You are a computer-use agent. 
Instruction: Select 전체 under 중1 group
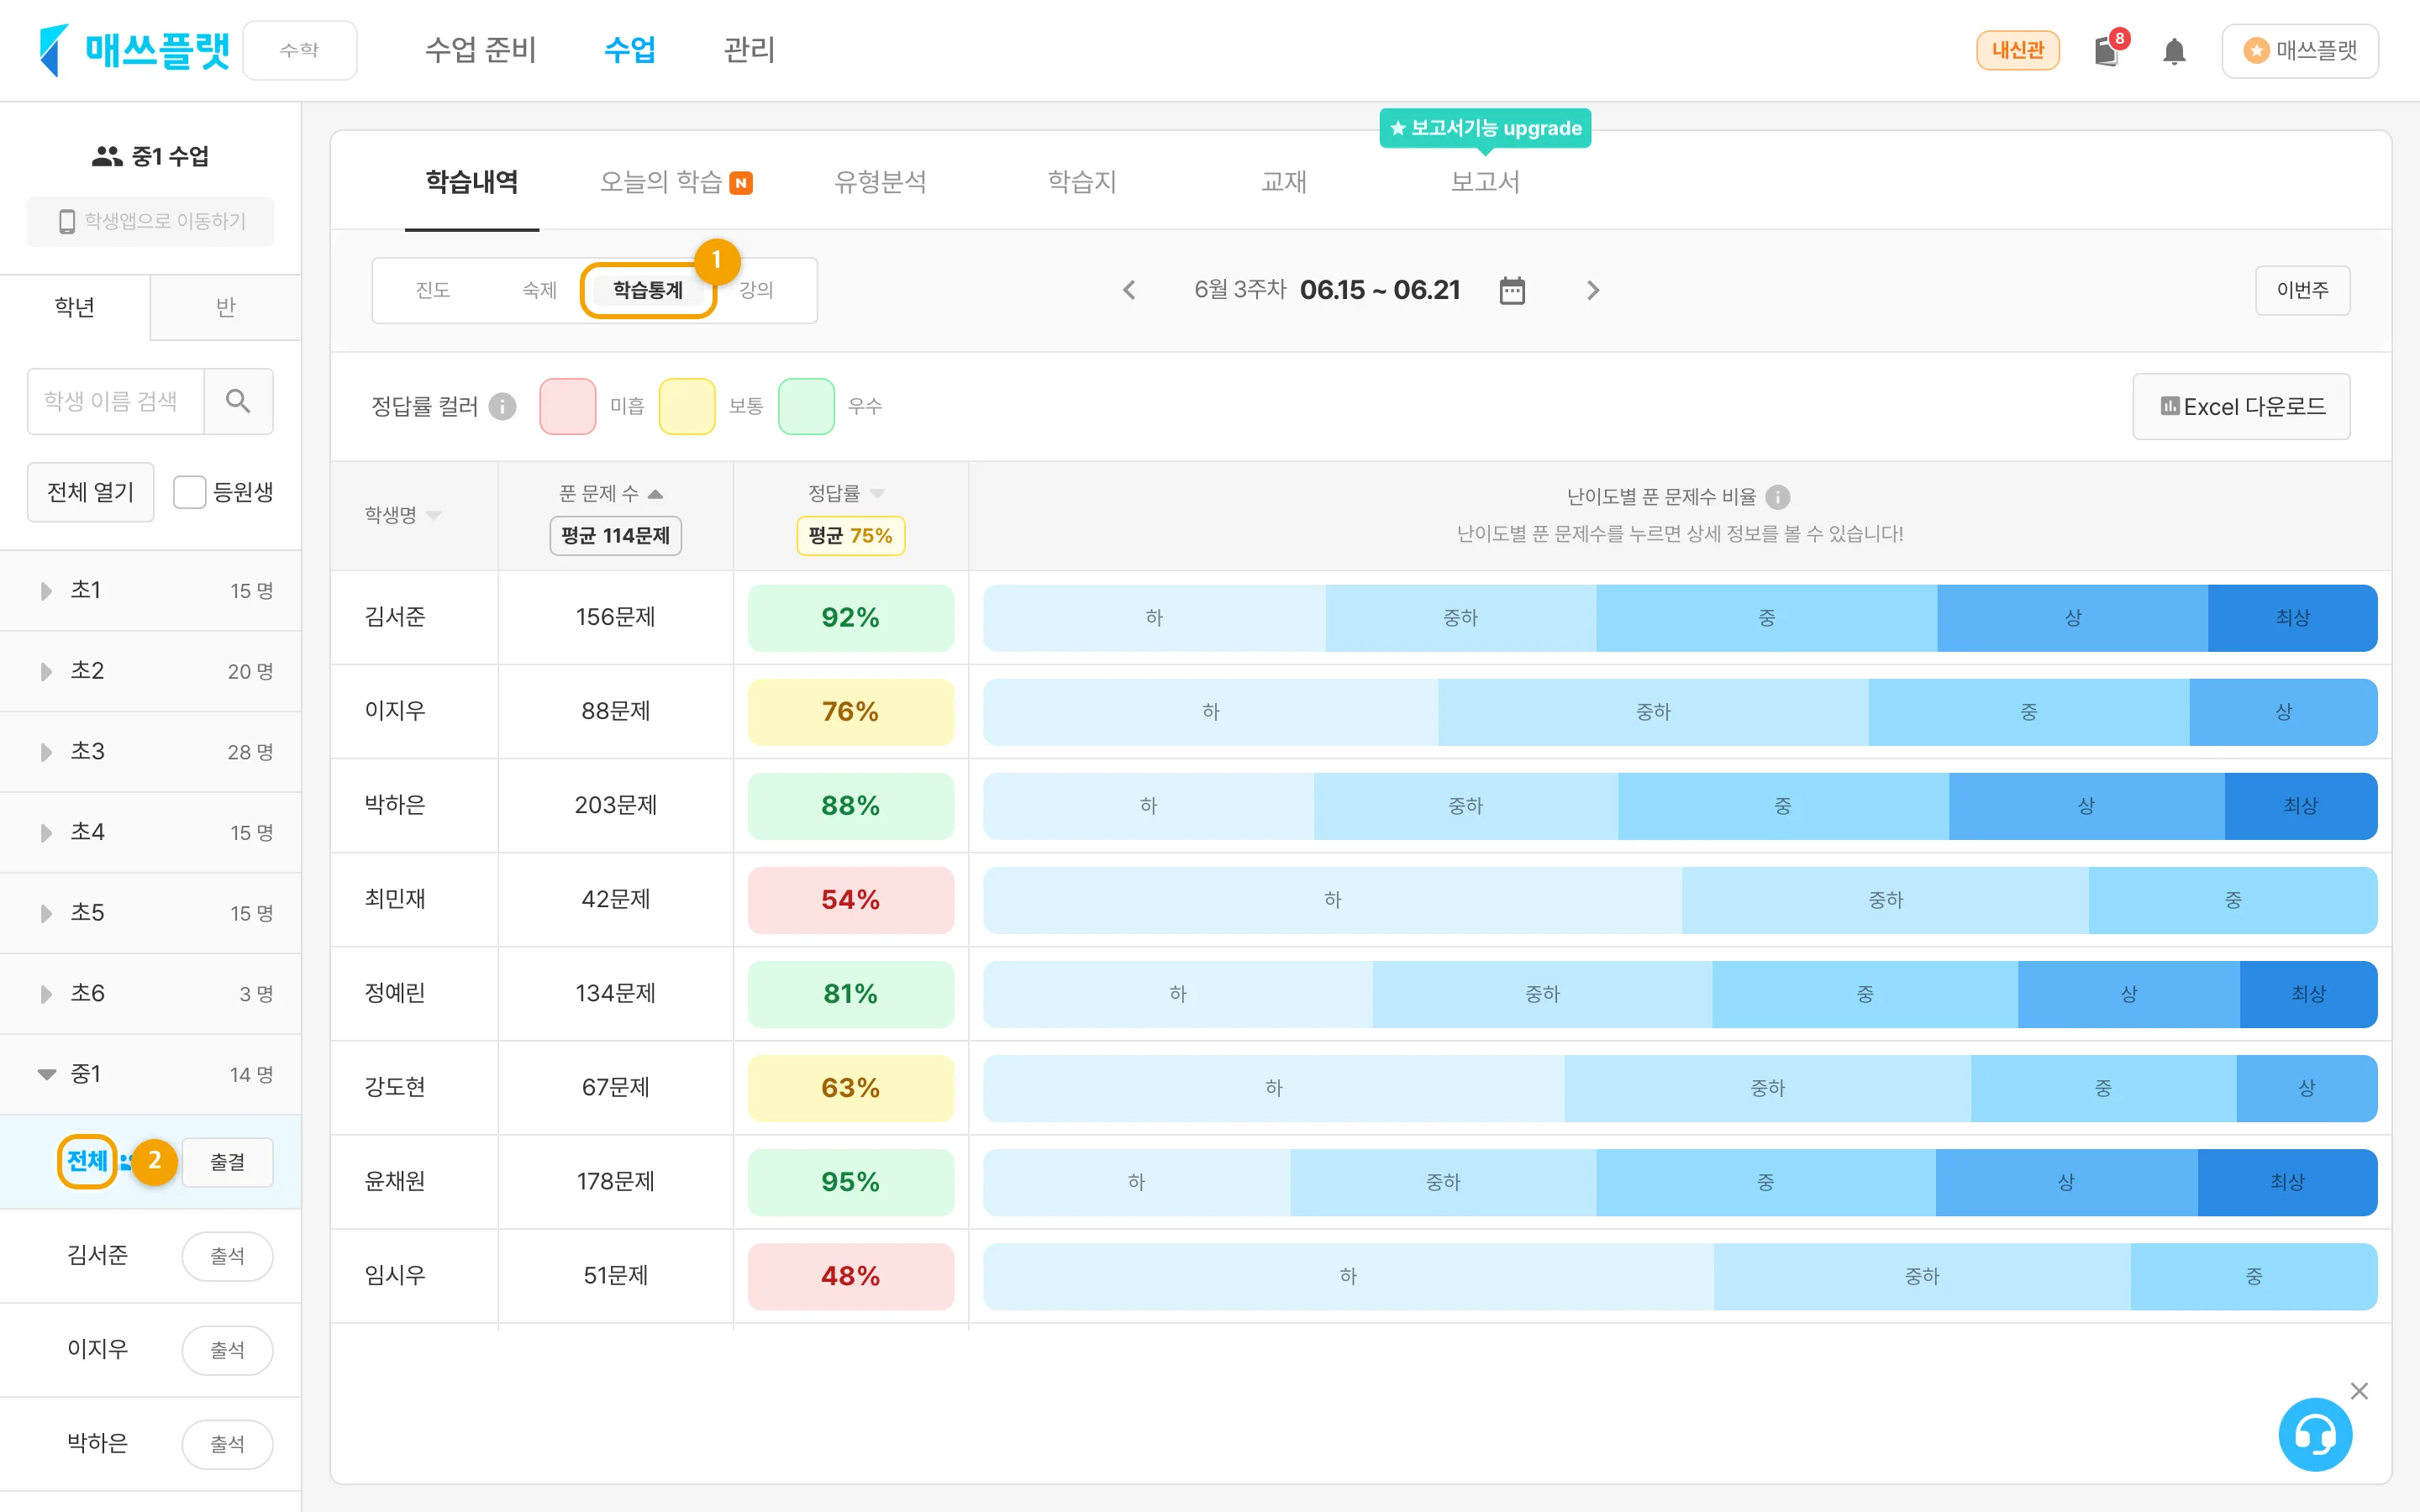tap(87, 1161)
